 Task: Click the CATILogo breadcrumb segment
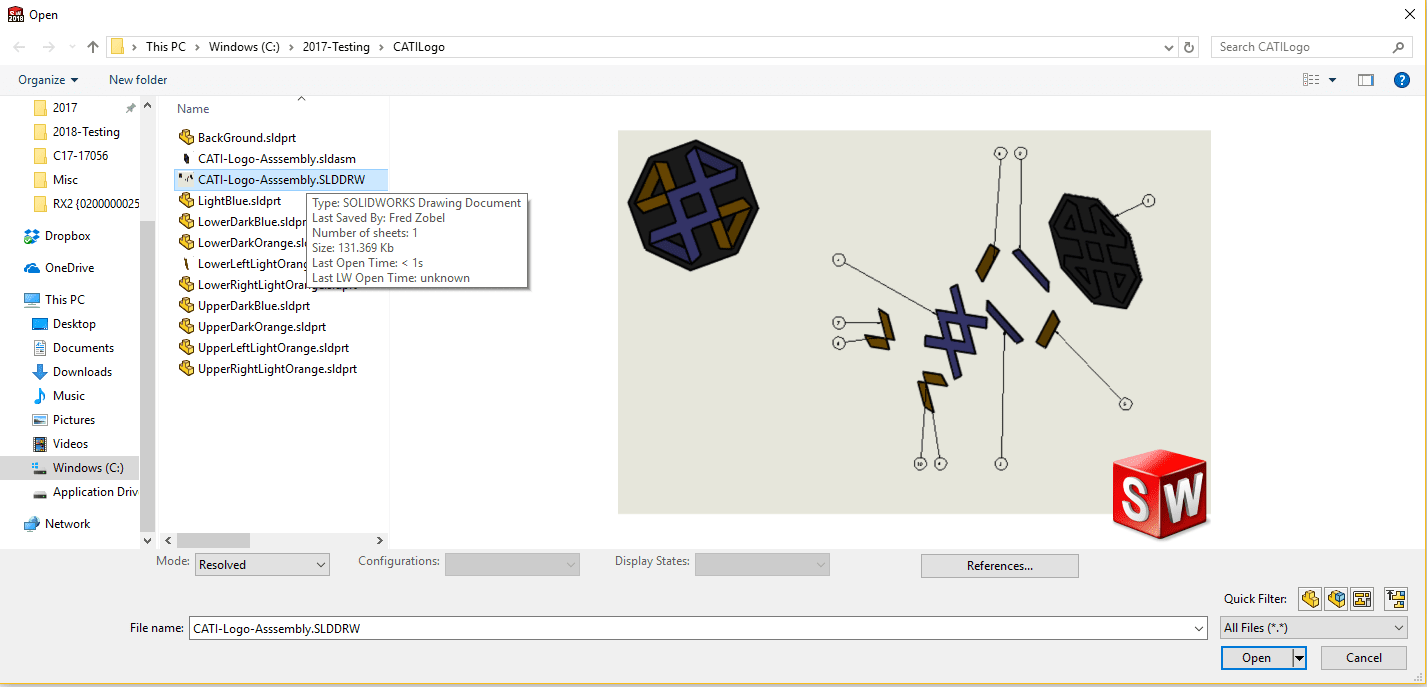tap(419, 47)
